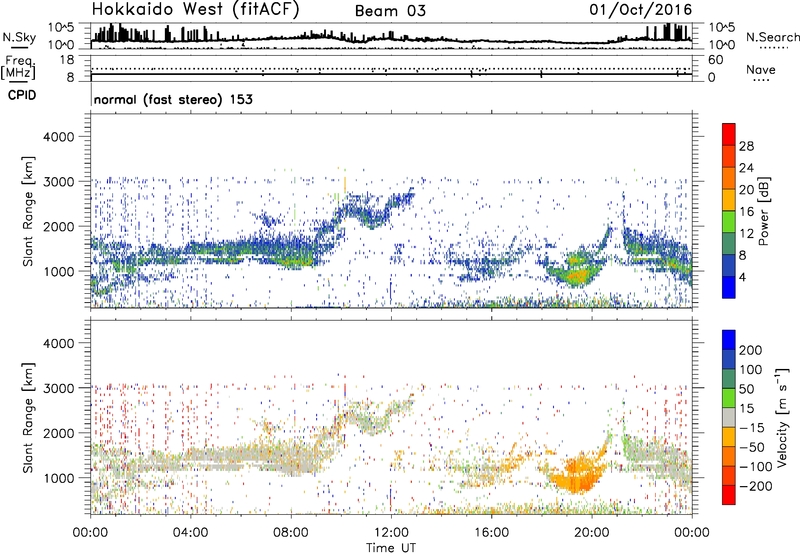
Task: Click the "20" power colorbar label
Action: [746, 190]
